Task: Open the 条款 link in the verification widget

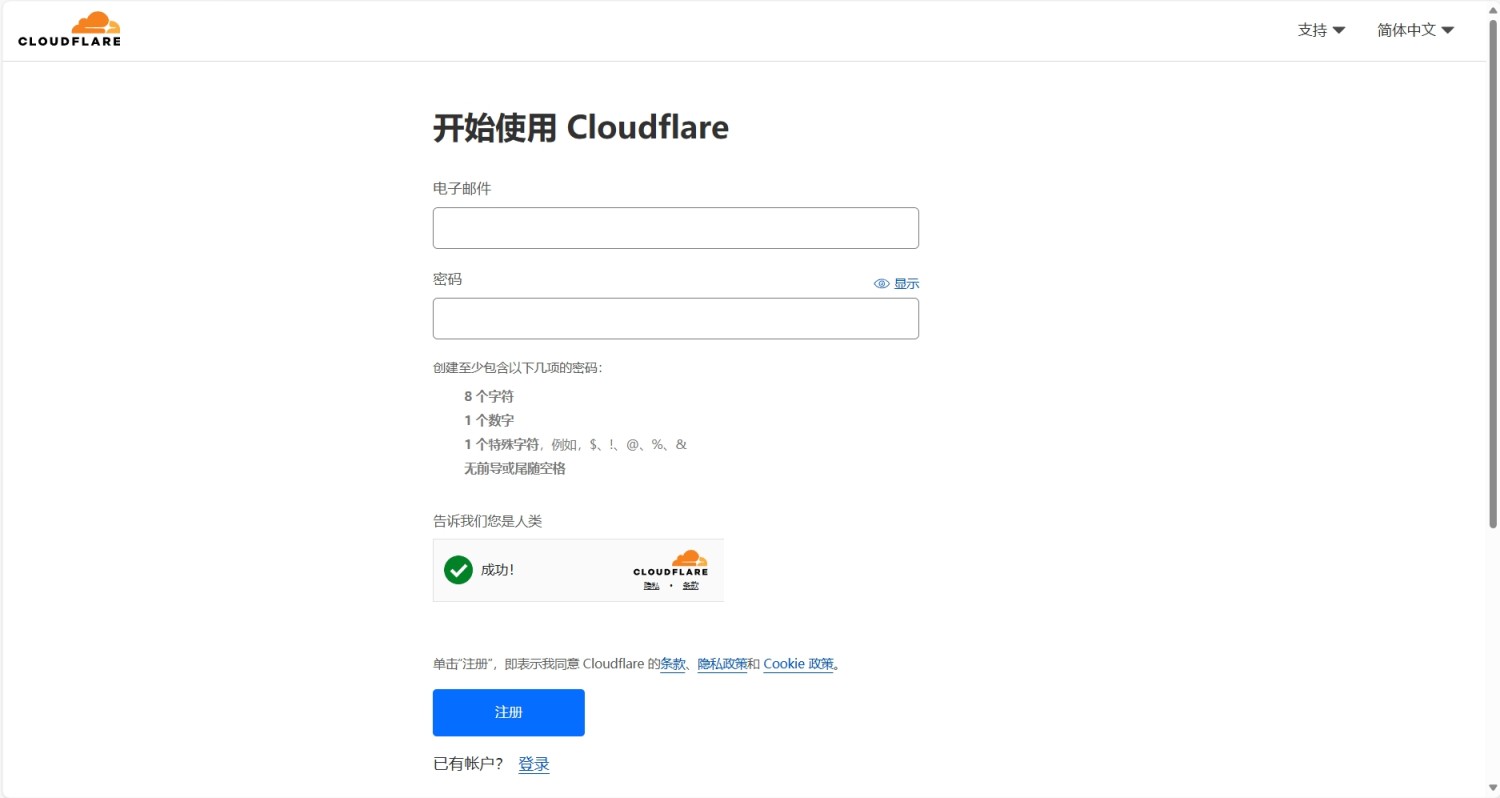Action: point(690,585)
